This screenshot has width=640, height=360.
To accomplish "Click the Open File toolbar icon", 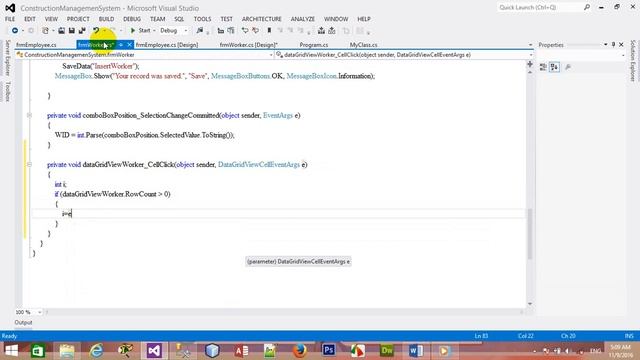I will [61, 31].
